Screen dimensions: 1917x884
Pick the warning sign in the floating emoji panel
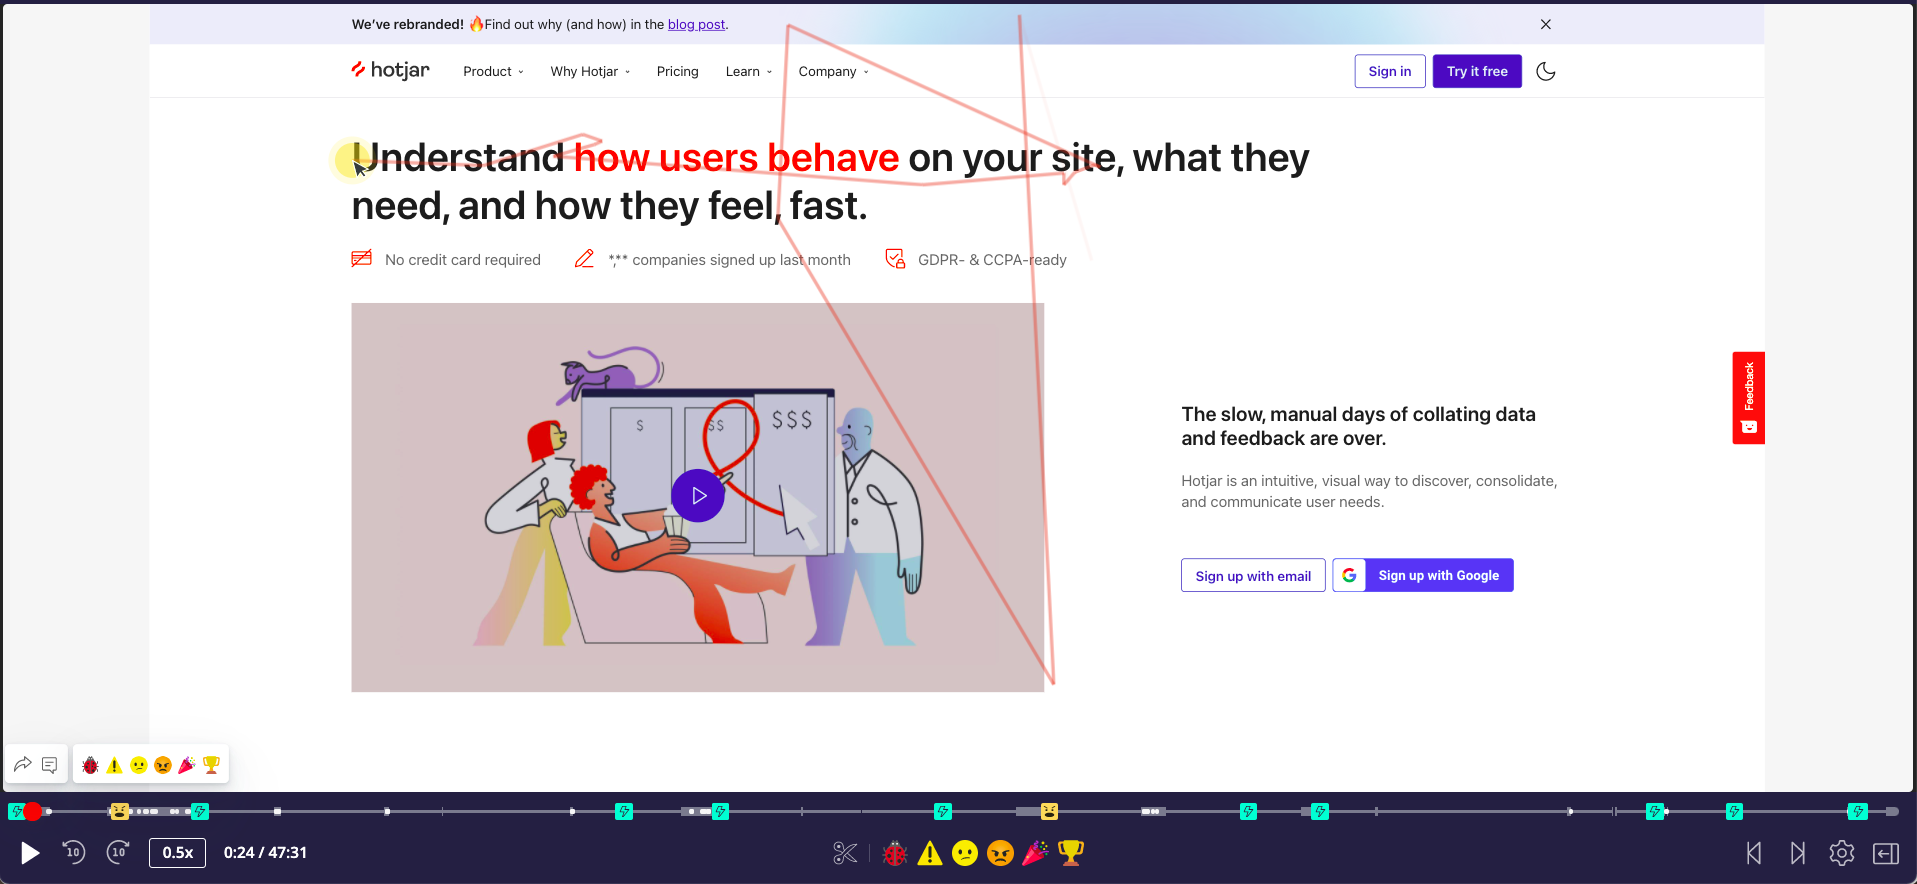coord(114,765)
